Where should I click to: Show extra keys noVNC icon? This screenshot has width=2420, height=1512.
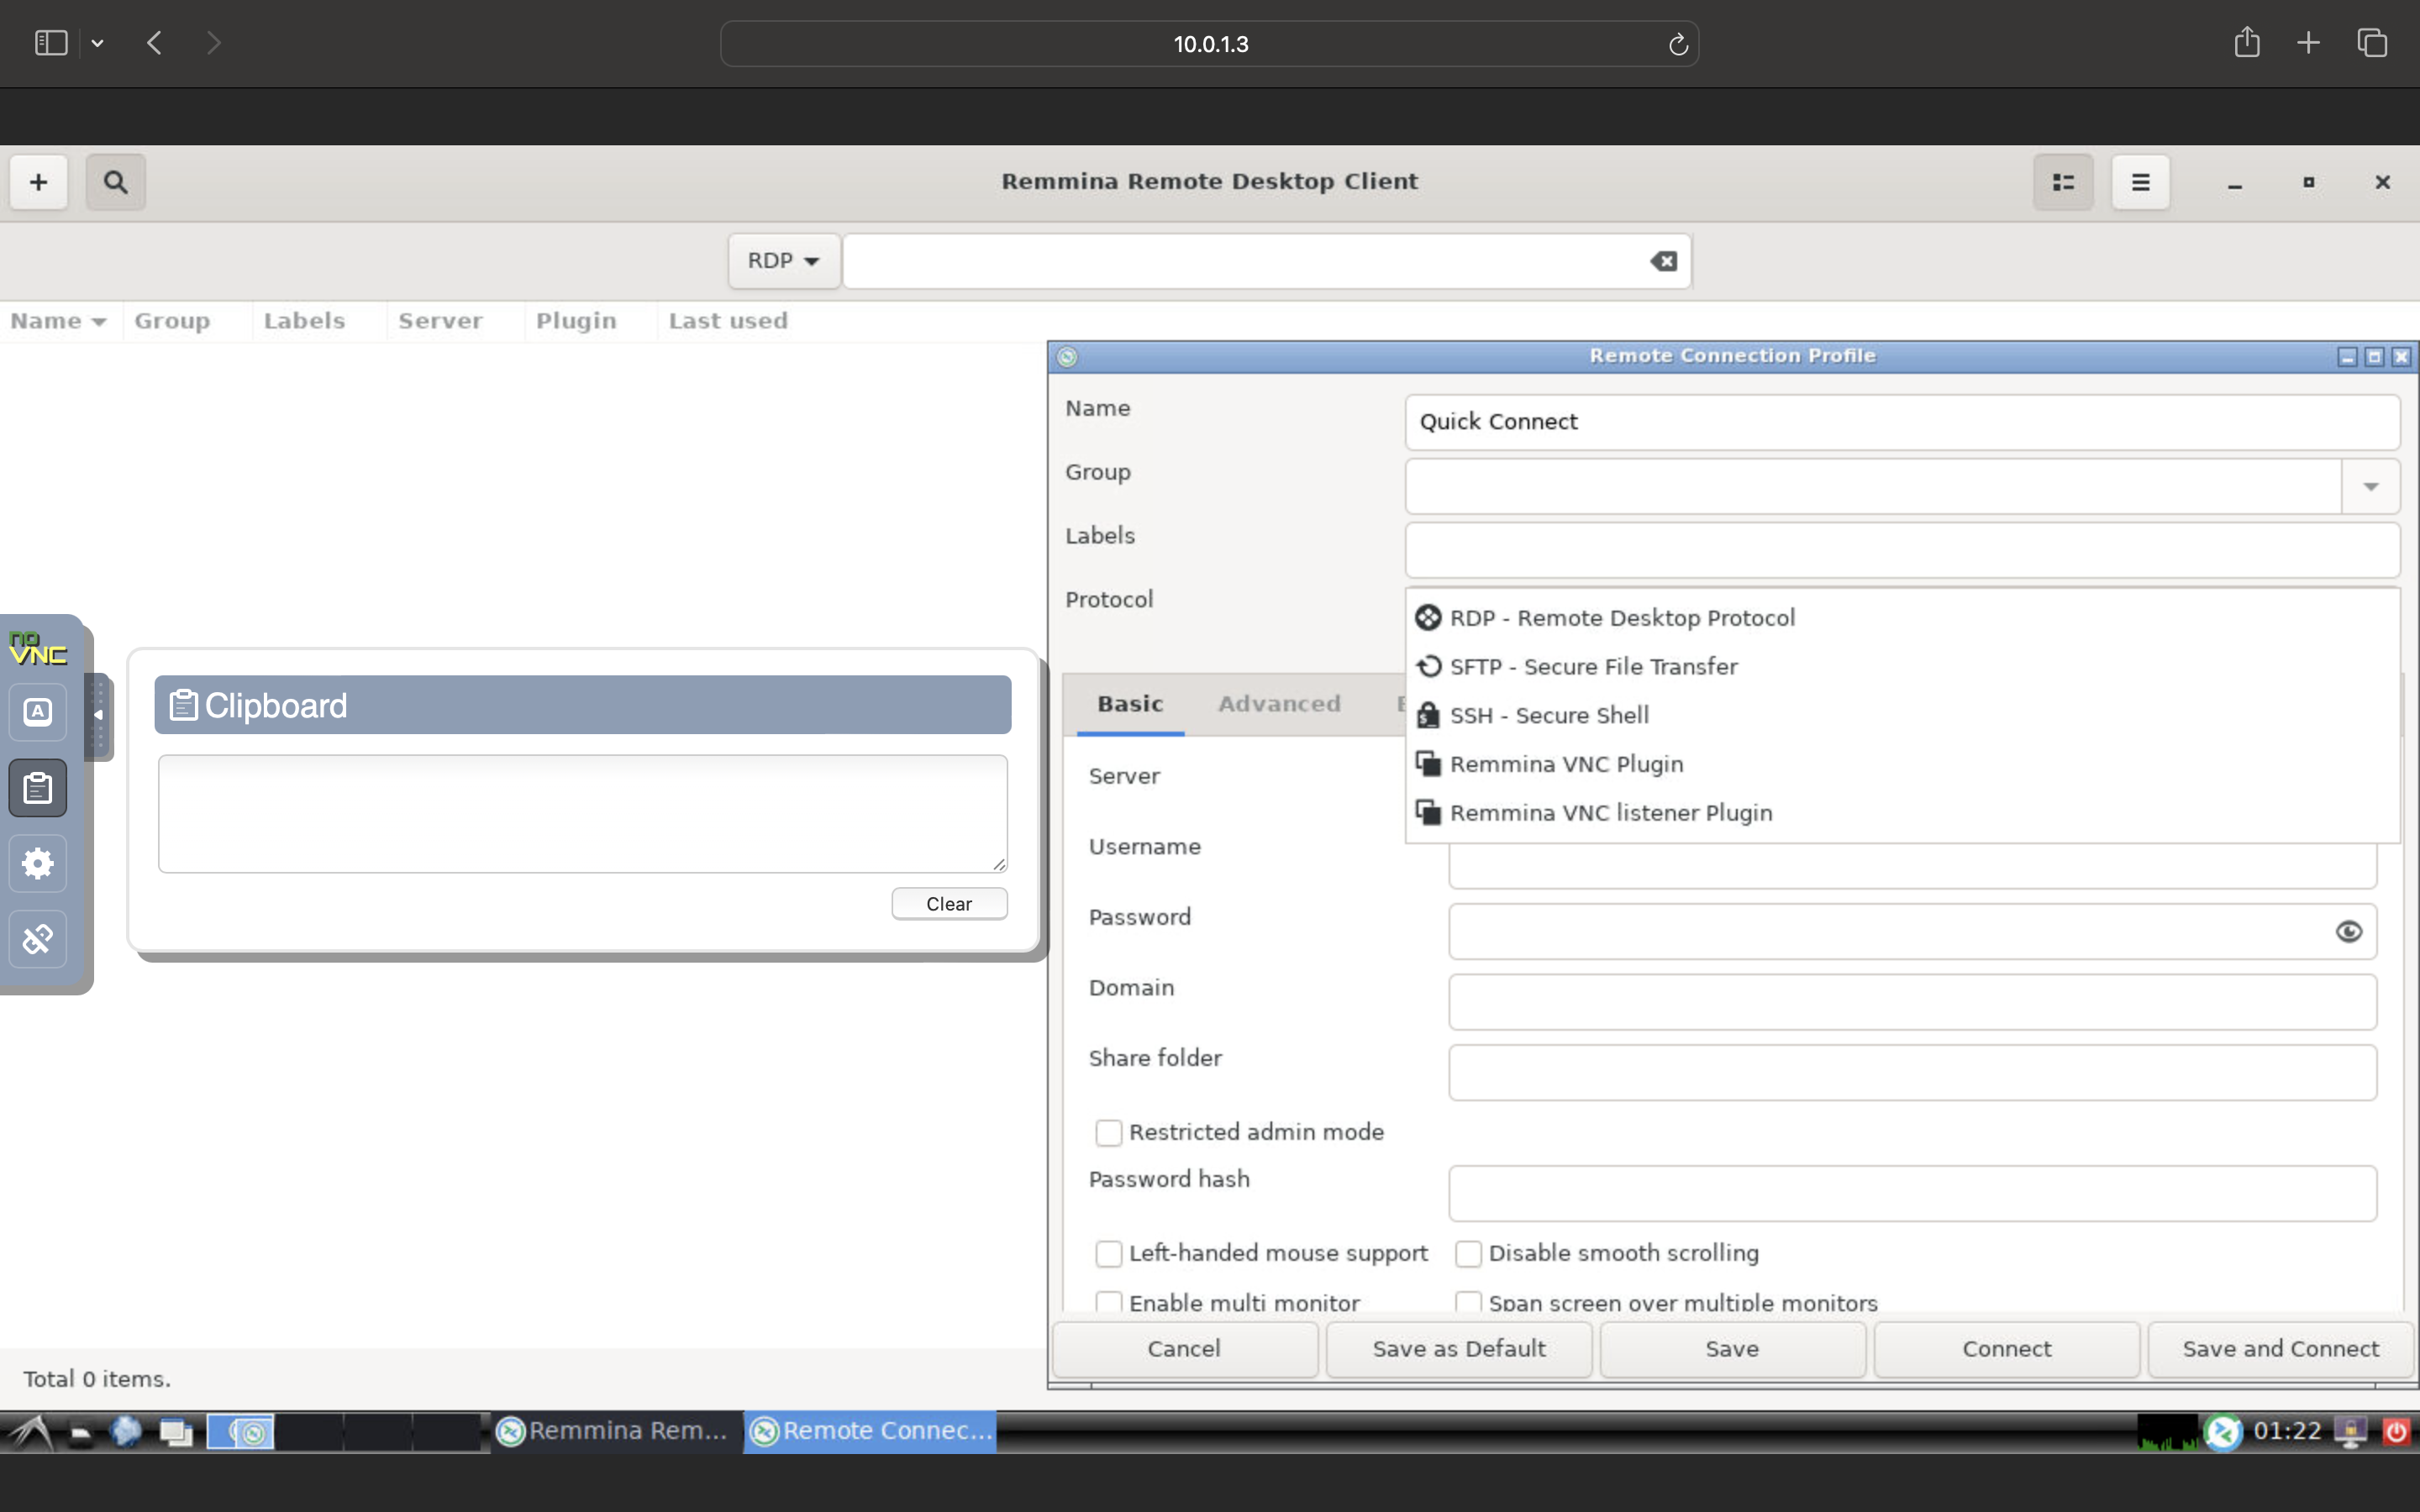pos(38,712)
